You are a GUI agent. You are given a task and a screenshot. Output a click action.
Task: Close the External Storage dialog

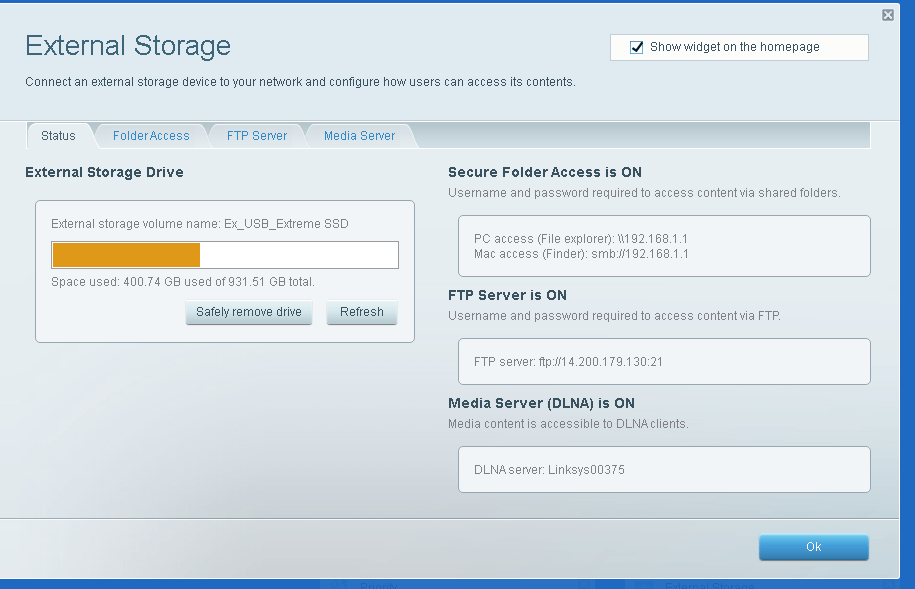887,14
